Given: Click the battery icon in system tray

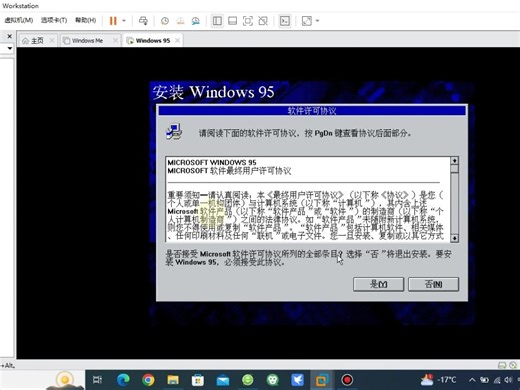Looking at the screenshot, I should (x=484, y=380).
